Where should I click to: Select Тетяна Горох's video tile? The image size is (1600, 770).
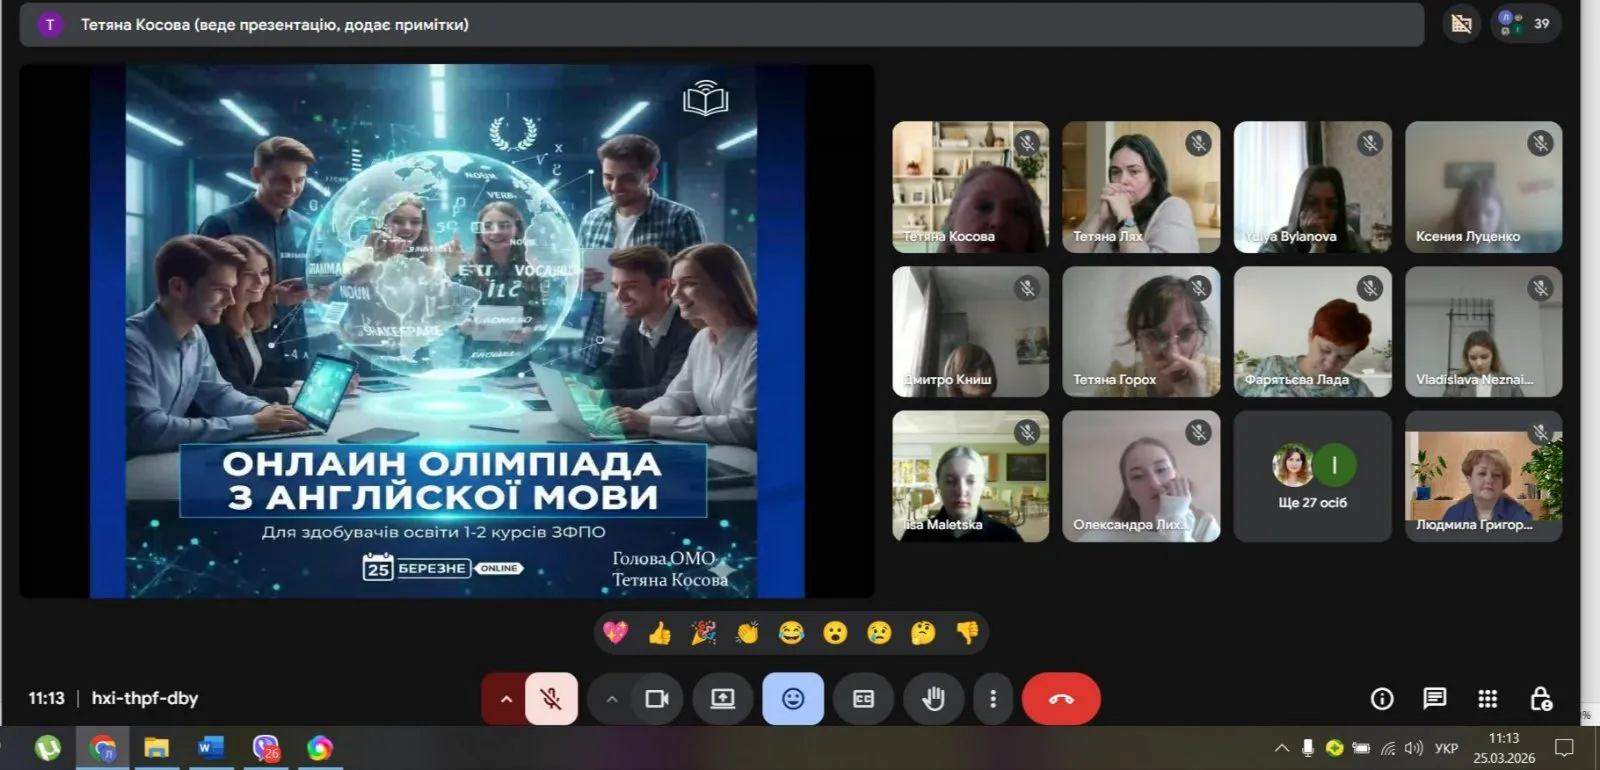click(1141, 332)
